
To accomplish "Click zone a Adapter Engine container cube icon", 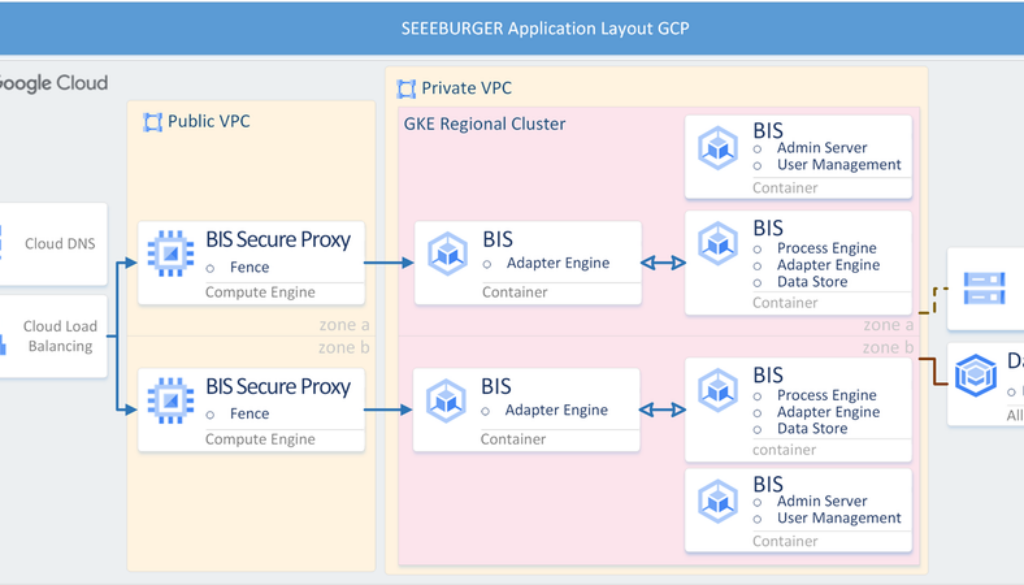I will pyautogui.click(x=447, y=253).
